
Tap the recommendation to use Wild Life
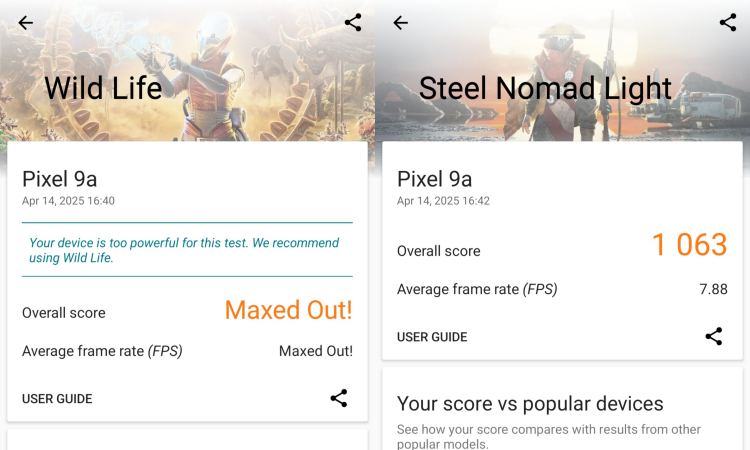(x=184, y=250)
